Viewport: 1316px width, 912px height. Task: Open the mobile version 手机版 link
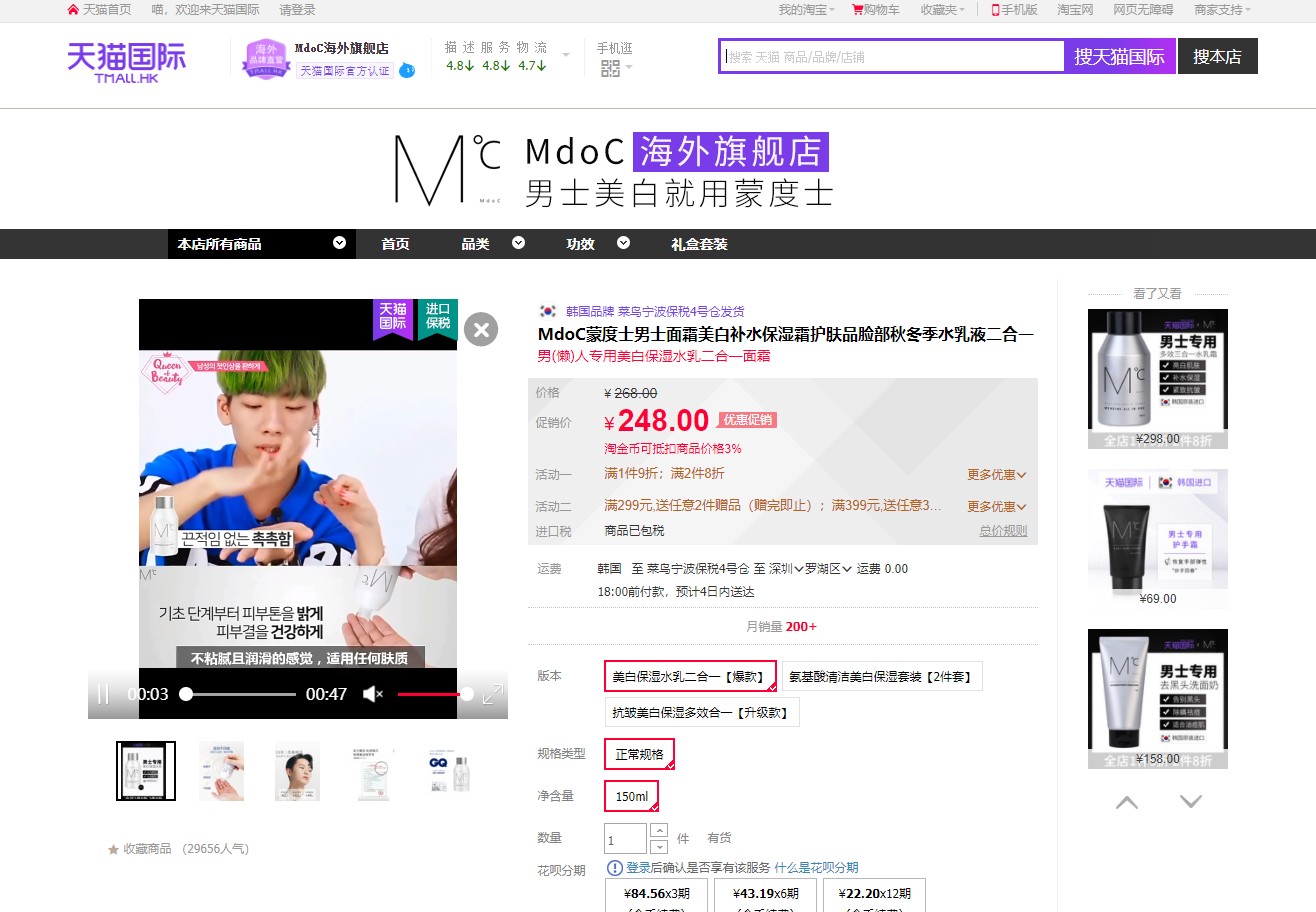[x=1014, y=9]
